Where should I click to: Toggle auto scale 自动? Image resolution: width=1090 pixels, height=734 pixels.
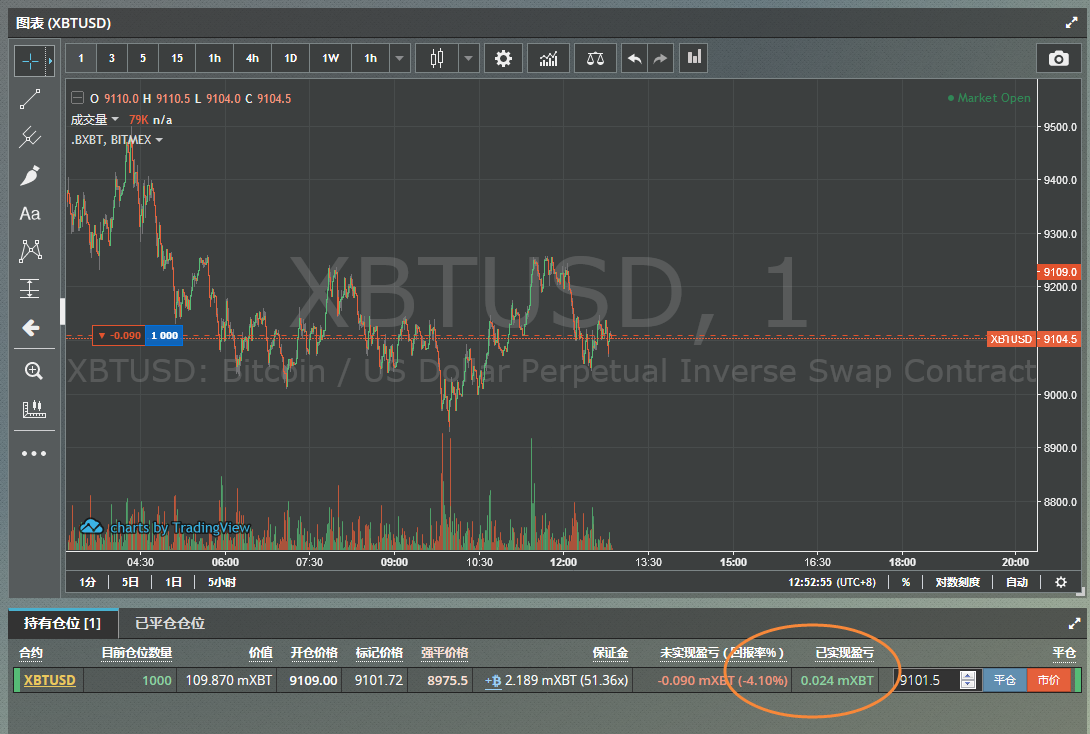coord(1017,582)
